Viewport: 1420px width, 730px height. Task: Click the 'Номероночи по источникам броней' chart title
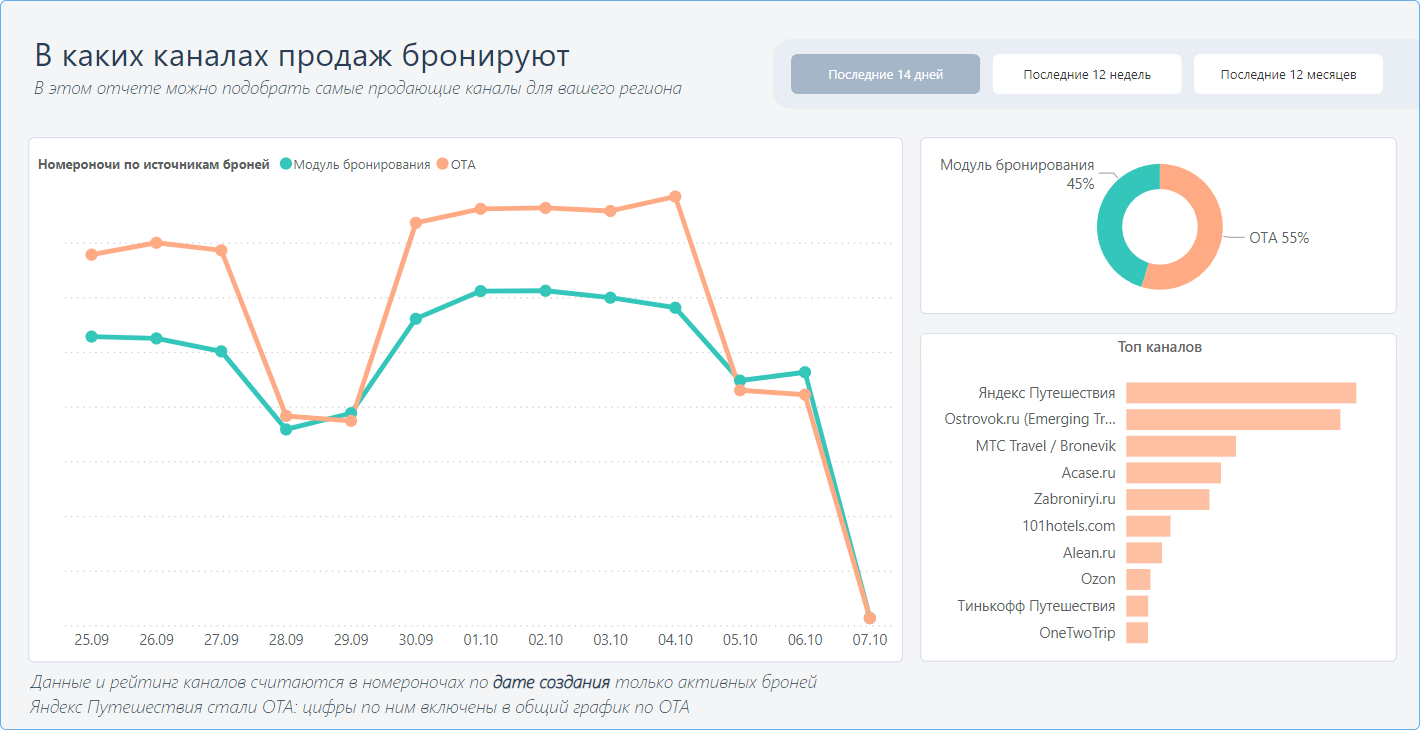click(154, 165)
